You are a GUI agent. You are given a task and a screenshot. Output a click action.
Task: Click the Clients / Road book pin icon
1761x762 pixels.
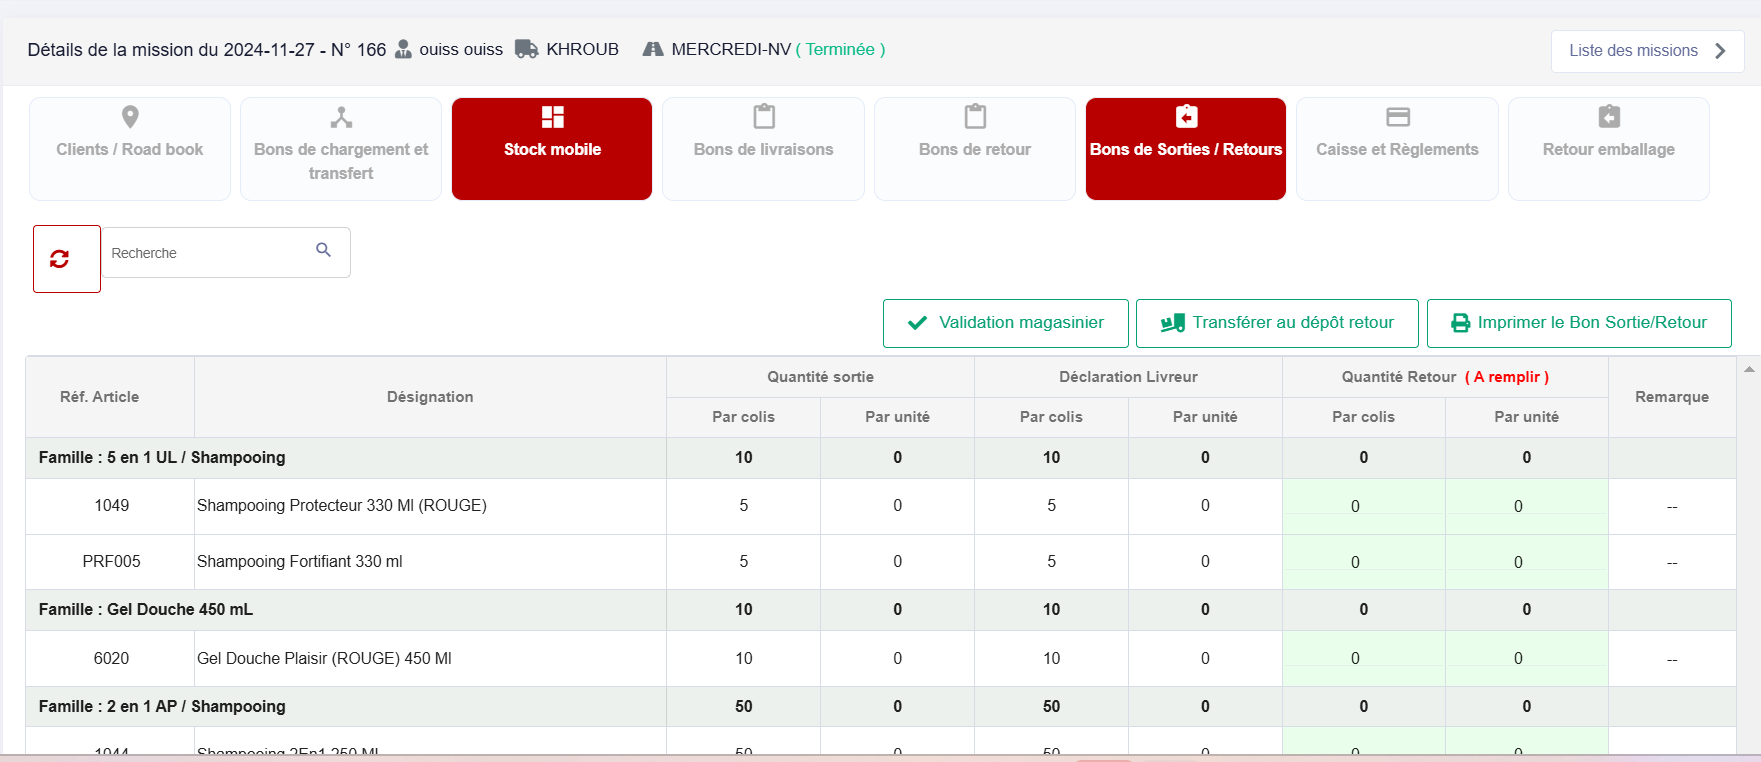coord(130,117)
